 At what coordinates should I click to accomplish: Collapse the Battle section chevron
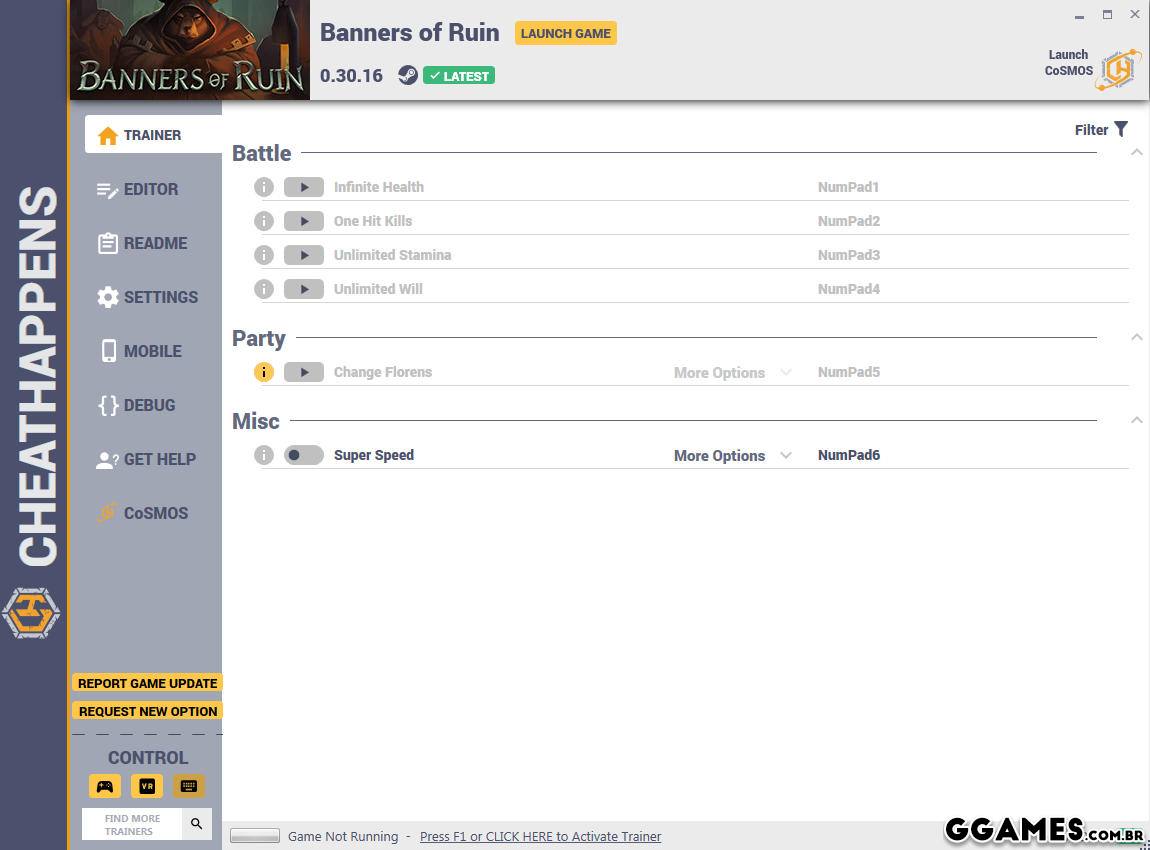coord(1136,153)
